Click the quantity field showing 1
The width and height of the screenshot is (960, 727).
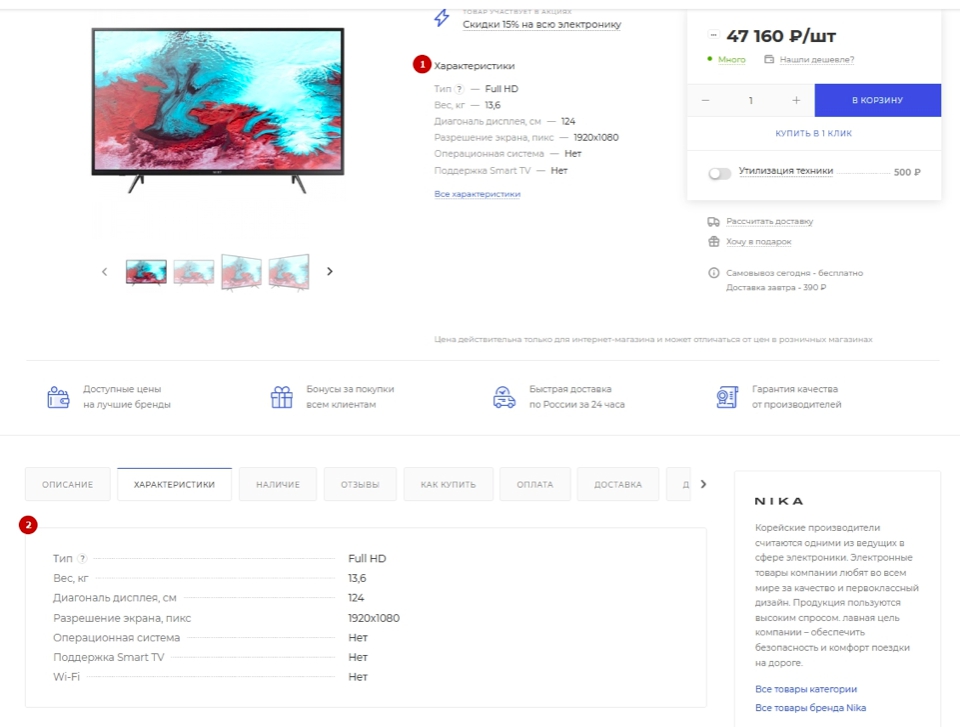coord(751,100)
